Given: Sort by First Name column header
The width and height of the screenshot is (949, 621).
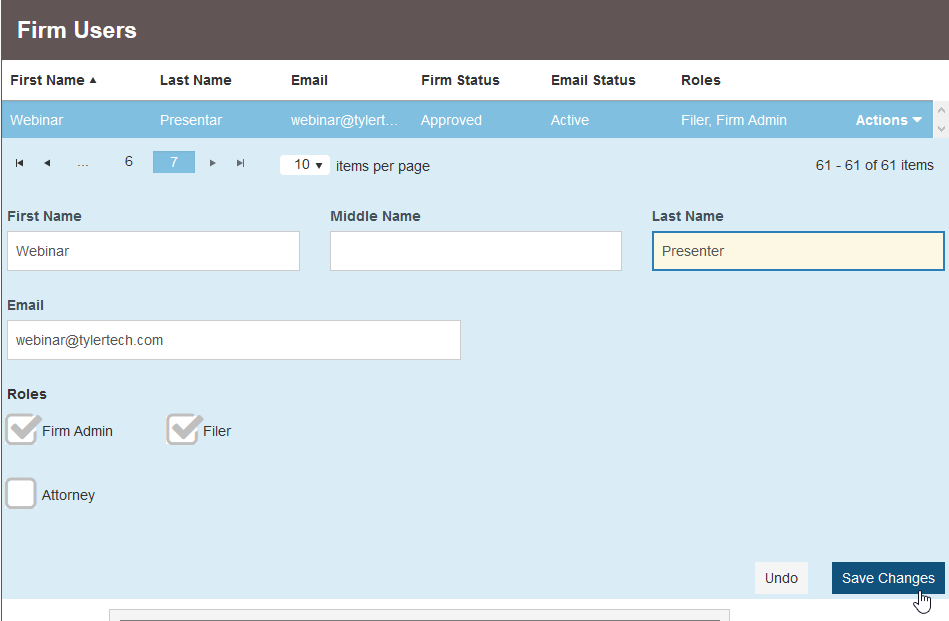Looking at the screenshot, I should click(x=47, y=80).
